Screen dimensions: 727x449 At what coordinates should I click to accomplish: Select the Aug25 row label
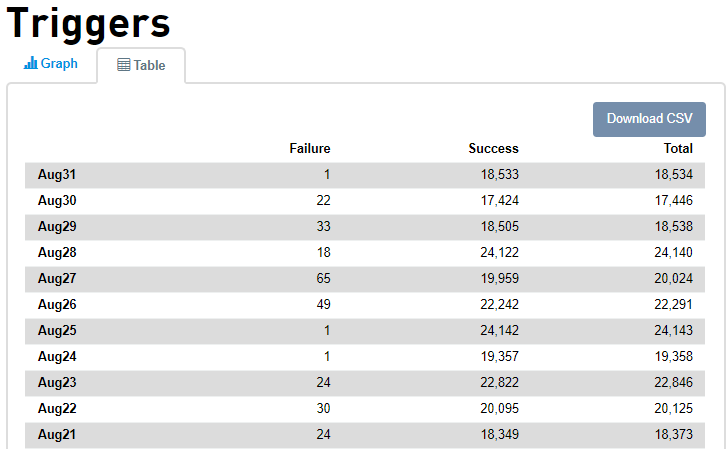pyautogui.click(x=57, y=331)
